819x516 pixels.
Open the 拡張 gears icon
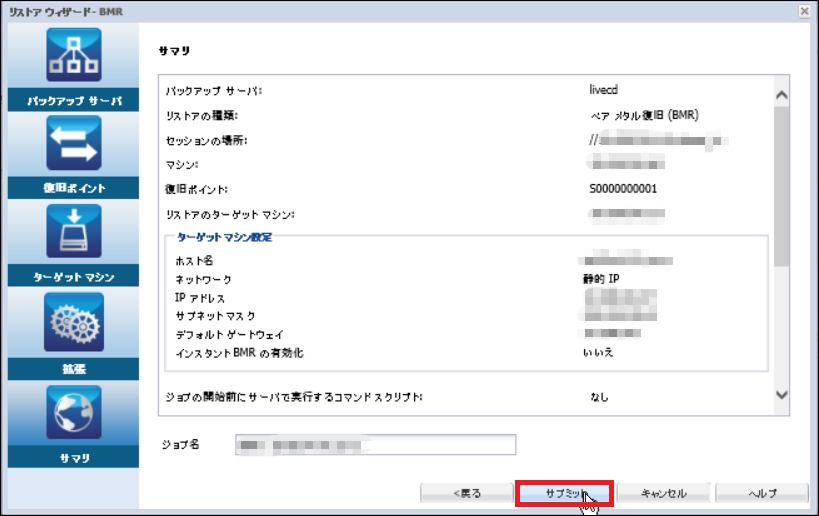tap(74, 322)
